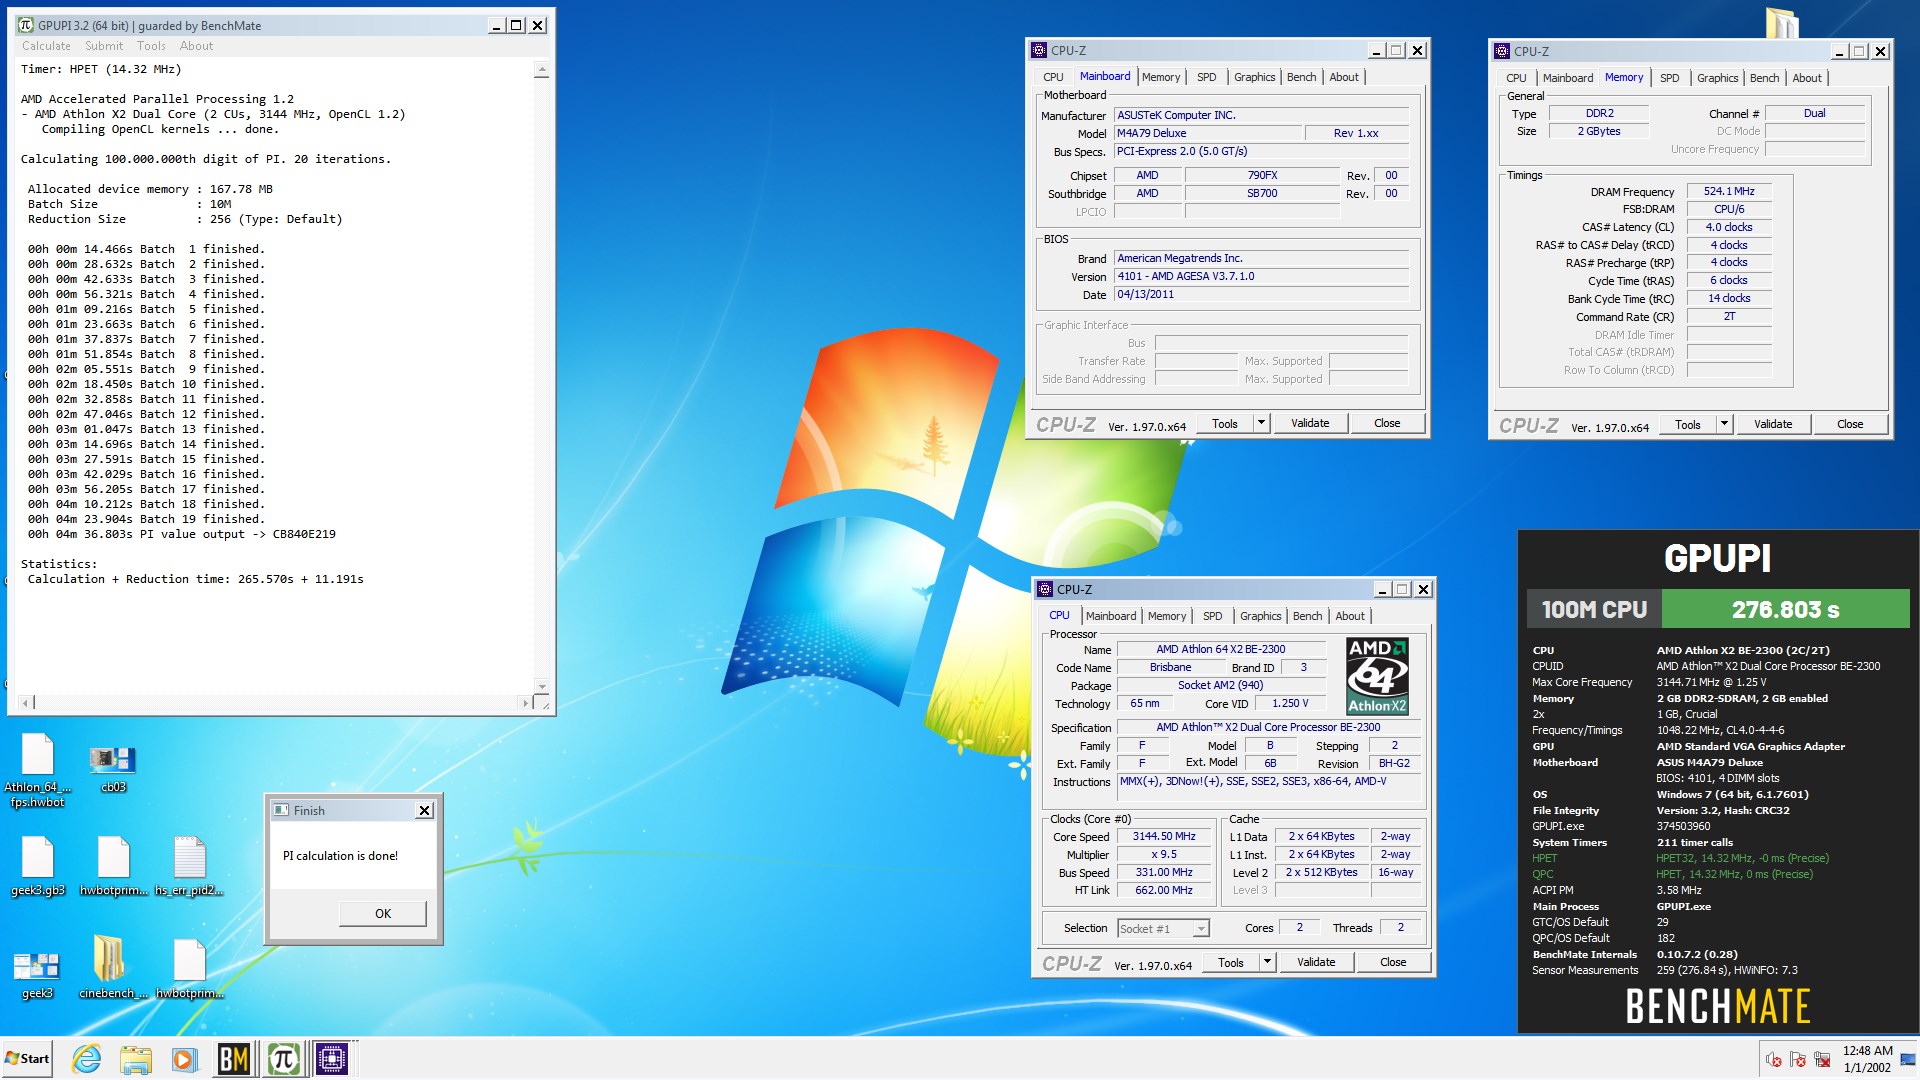
Task: Select the hs_err_pid2 text file icon
Action: [x=189, y=866]
